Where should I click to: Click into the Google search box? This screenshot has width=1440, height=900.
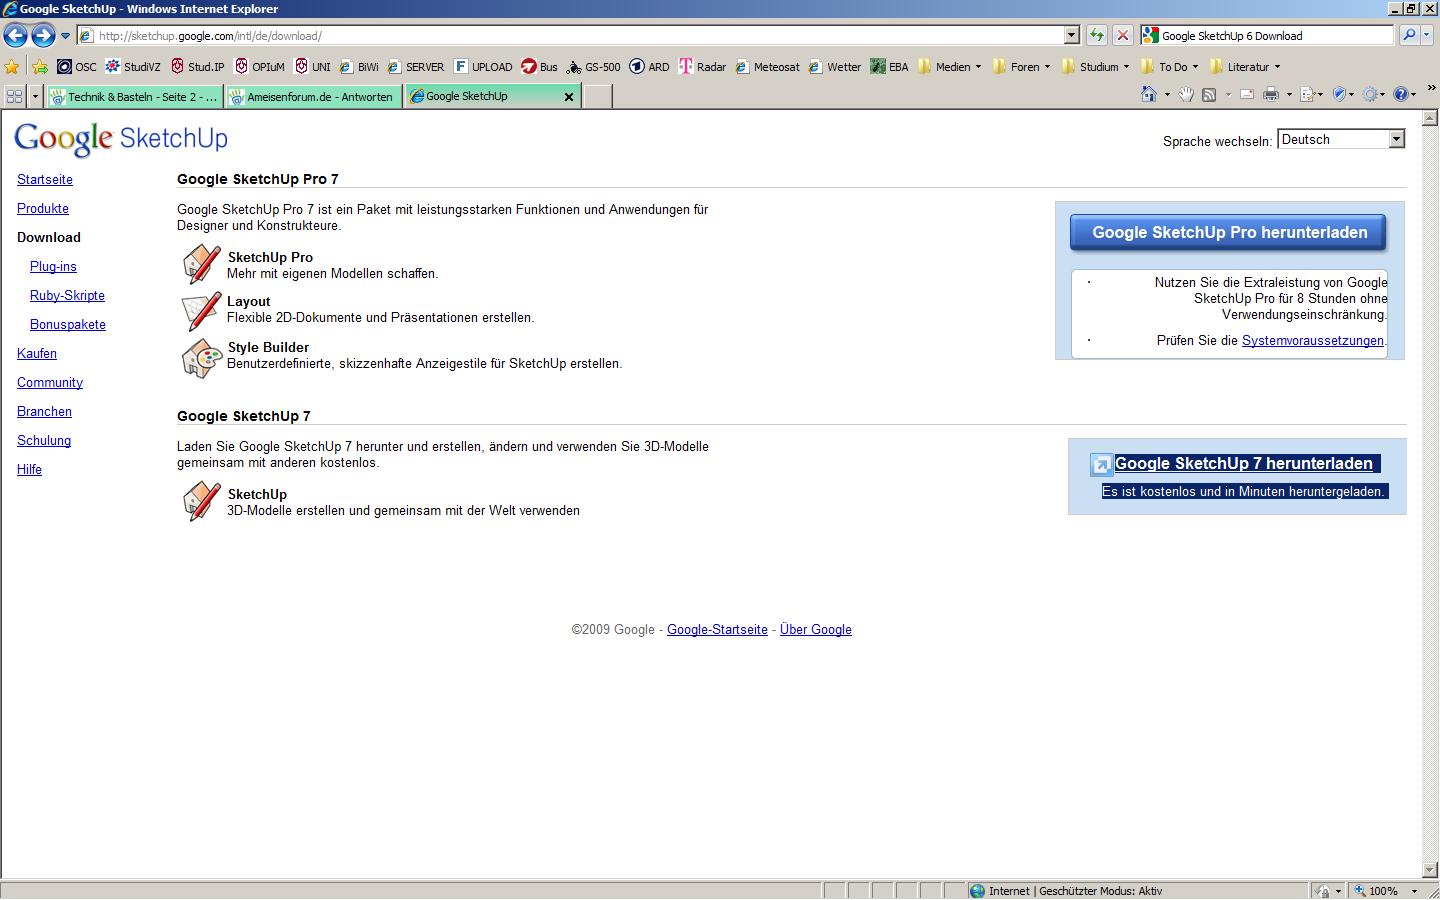coord(1270,36)
